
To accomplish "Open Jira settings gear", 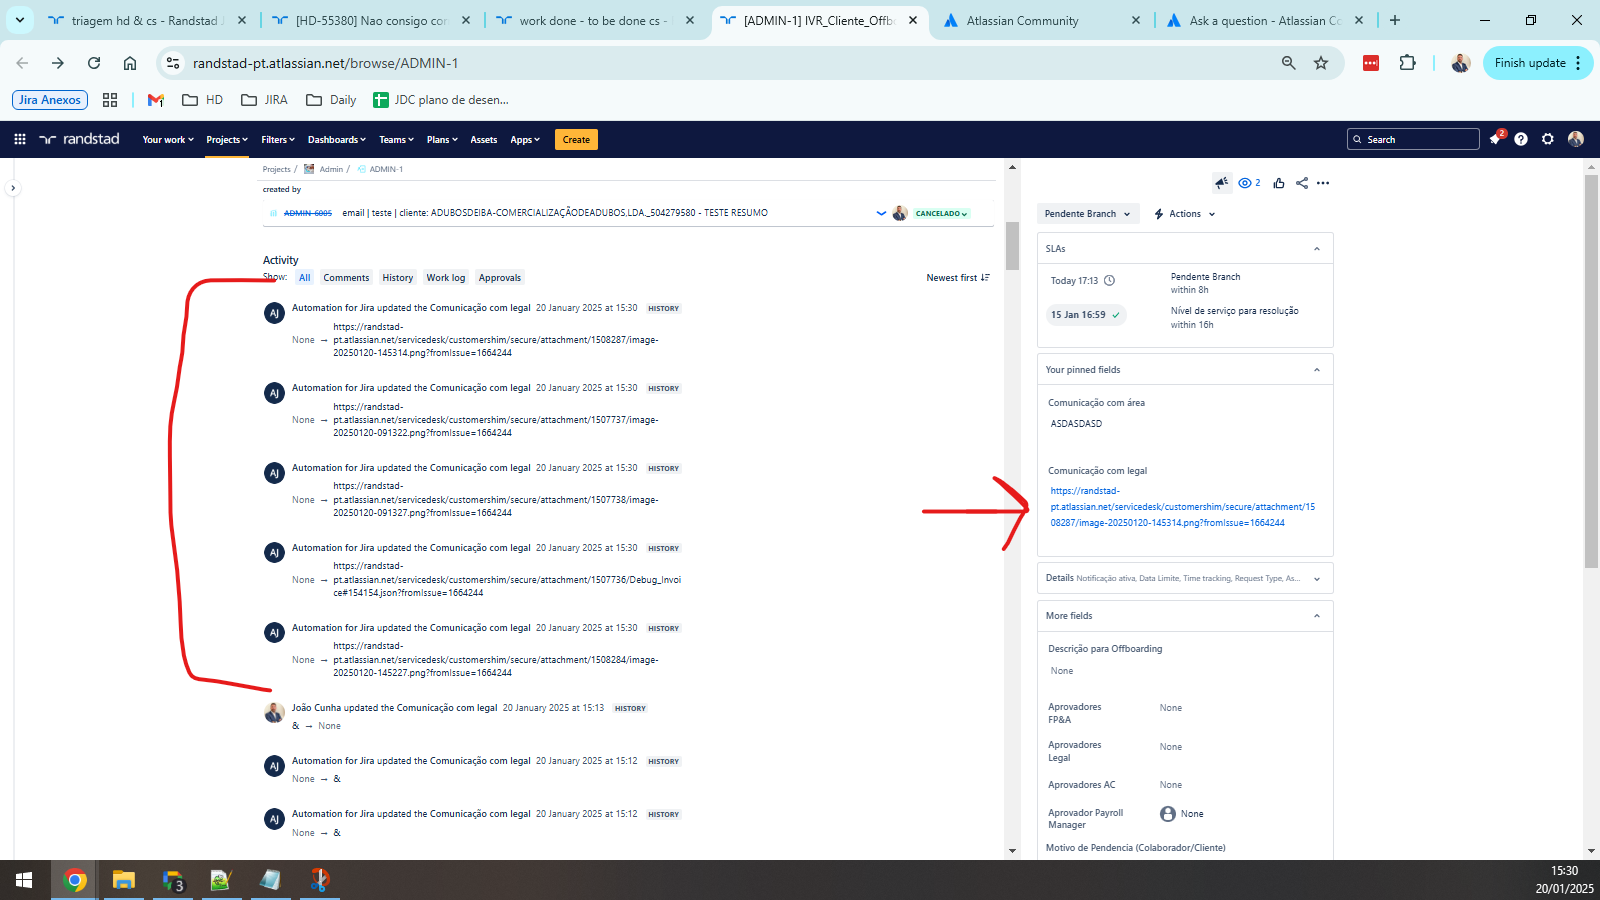I will (x=1548, y=139).
